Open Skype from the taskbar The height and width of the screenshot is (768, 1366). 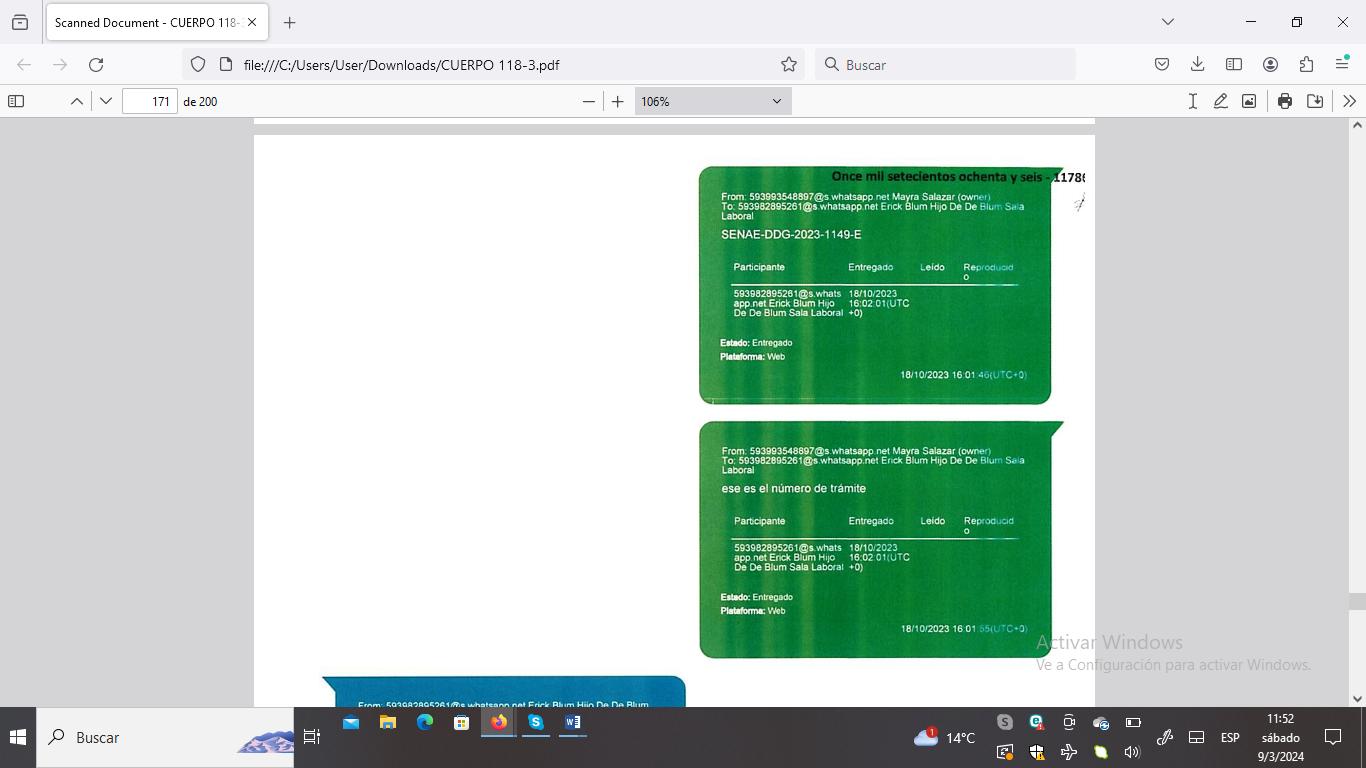[535, 722]
